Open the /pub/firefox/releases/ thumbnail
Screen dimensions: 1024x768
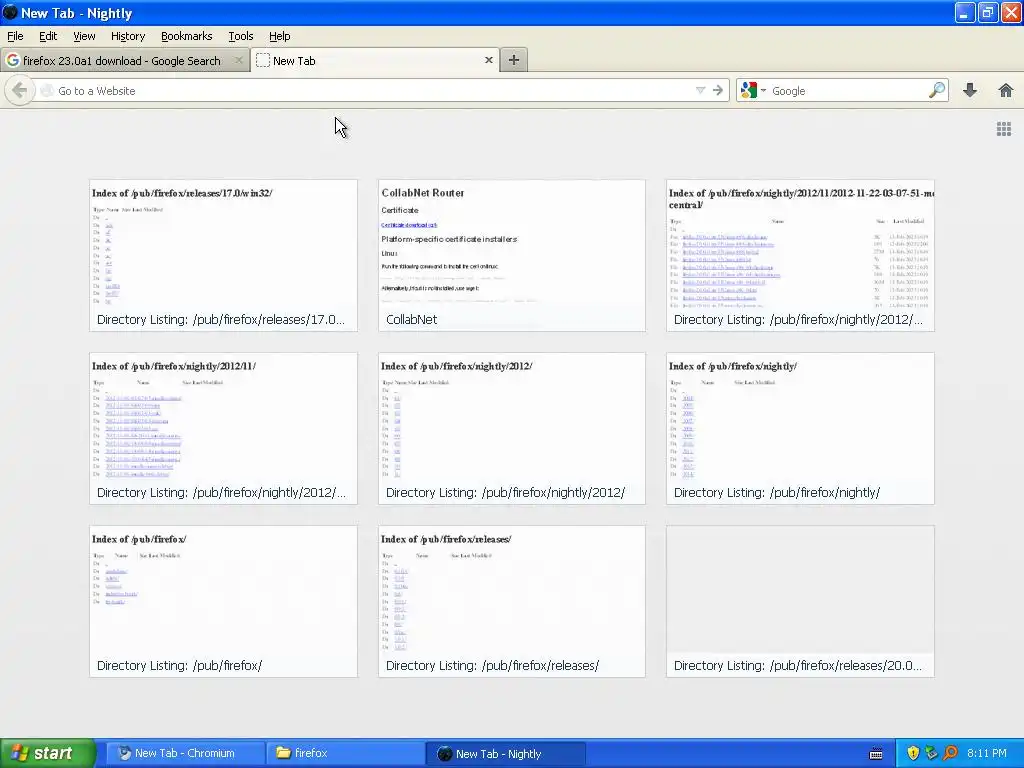click(x=511, y=601)
